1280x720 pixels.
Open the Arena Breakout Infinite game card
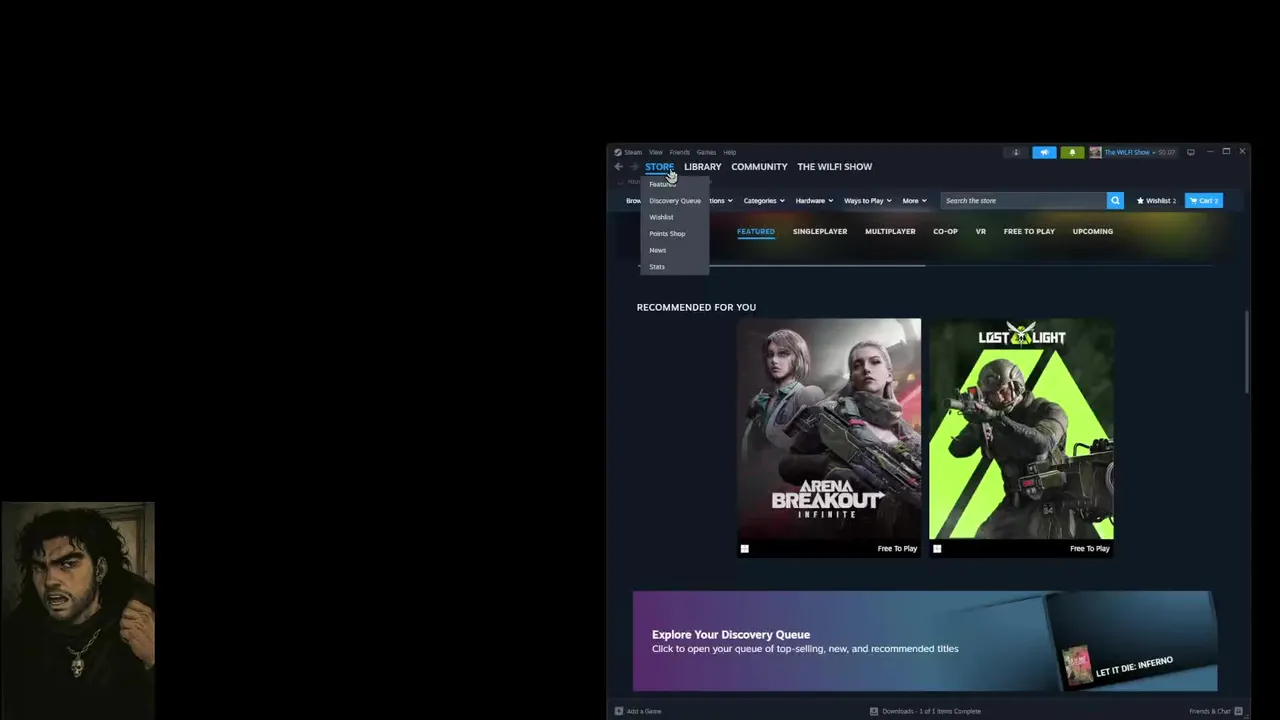click(829, 438)
